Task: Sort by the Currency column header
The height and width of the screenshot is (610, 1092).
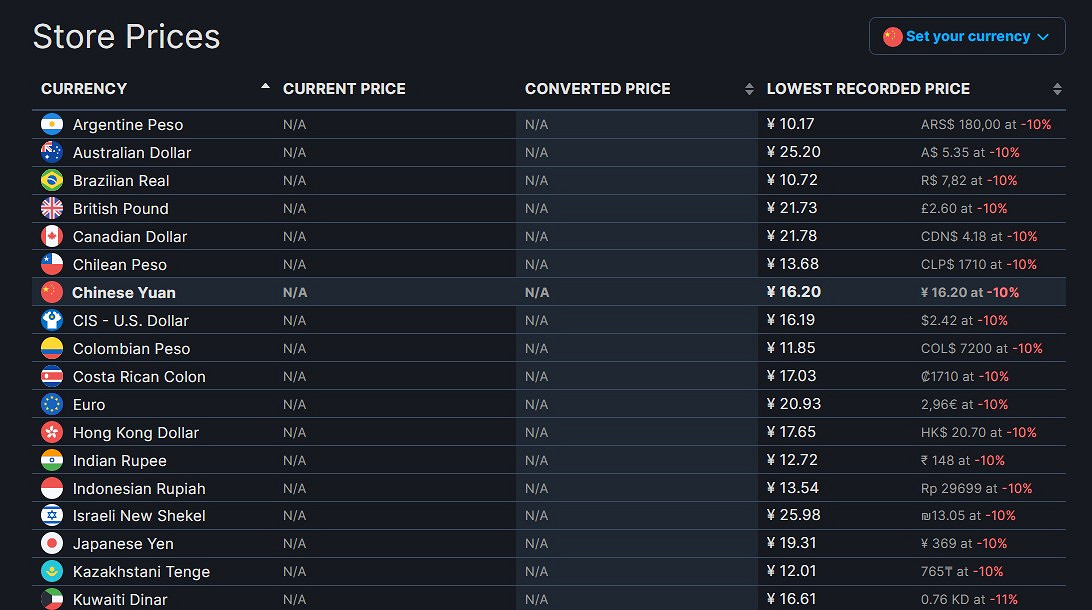Action: point(84,89)
